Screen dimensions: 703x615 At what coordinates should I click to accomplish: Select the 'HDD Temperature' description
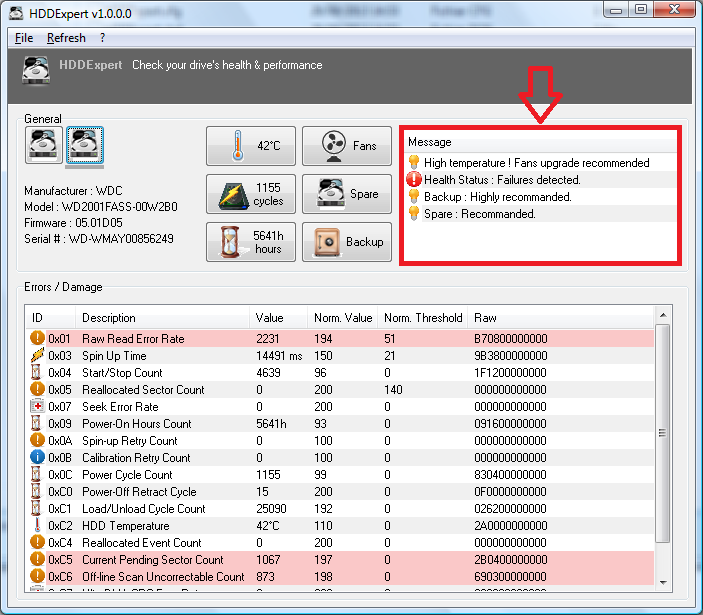(126, 526)
